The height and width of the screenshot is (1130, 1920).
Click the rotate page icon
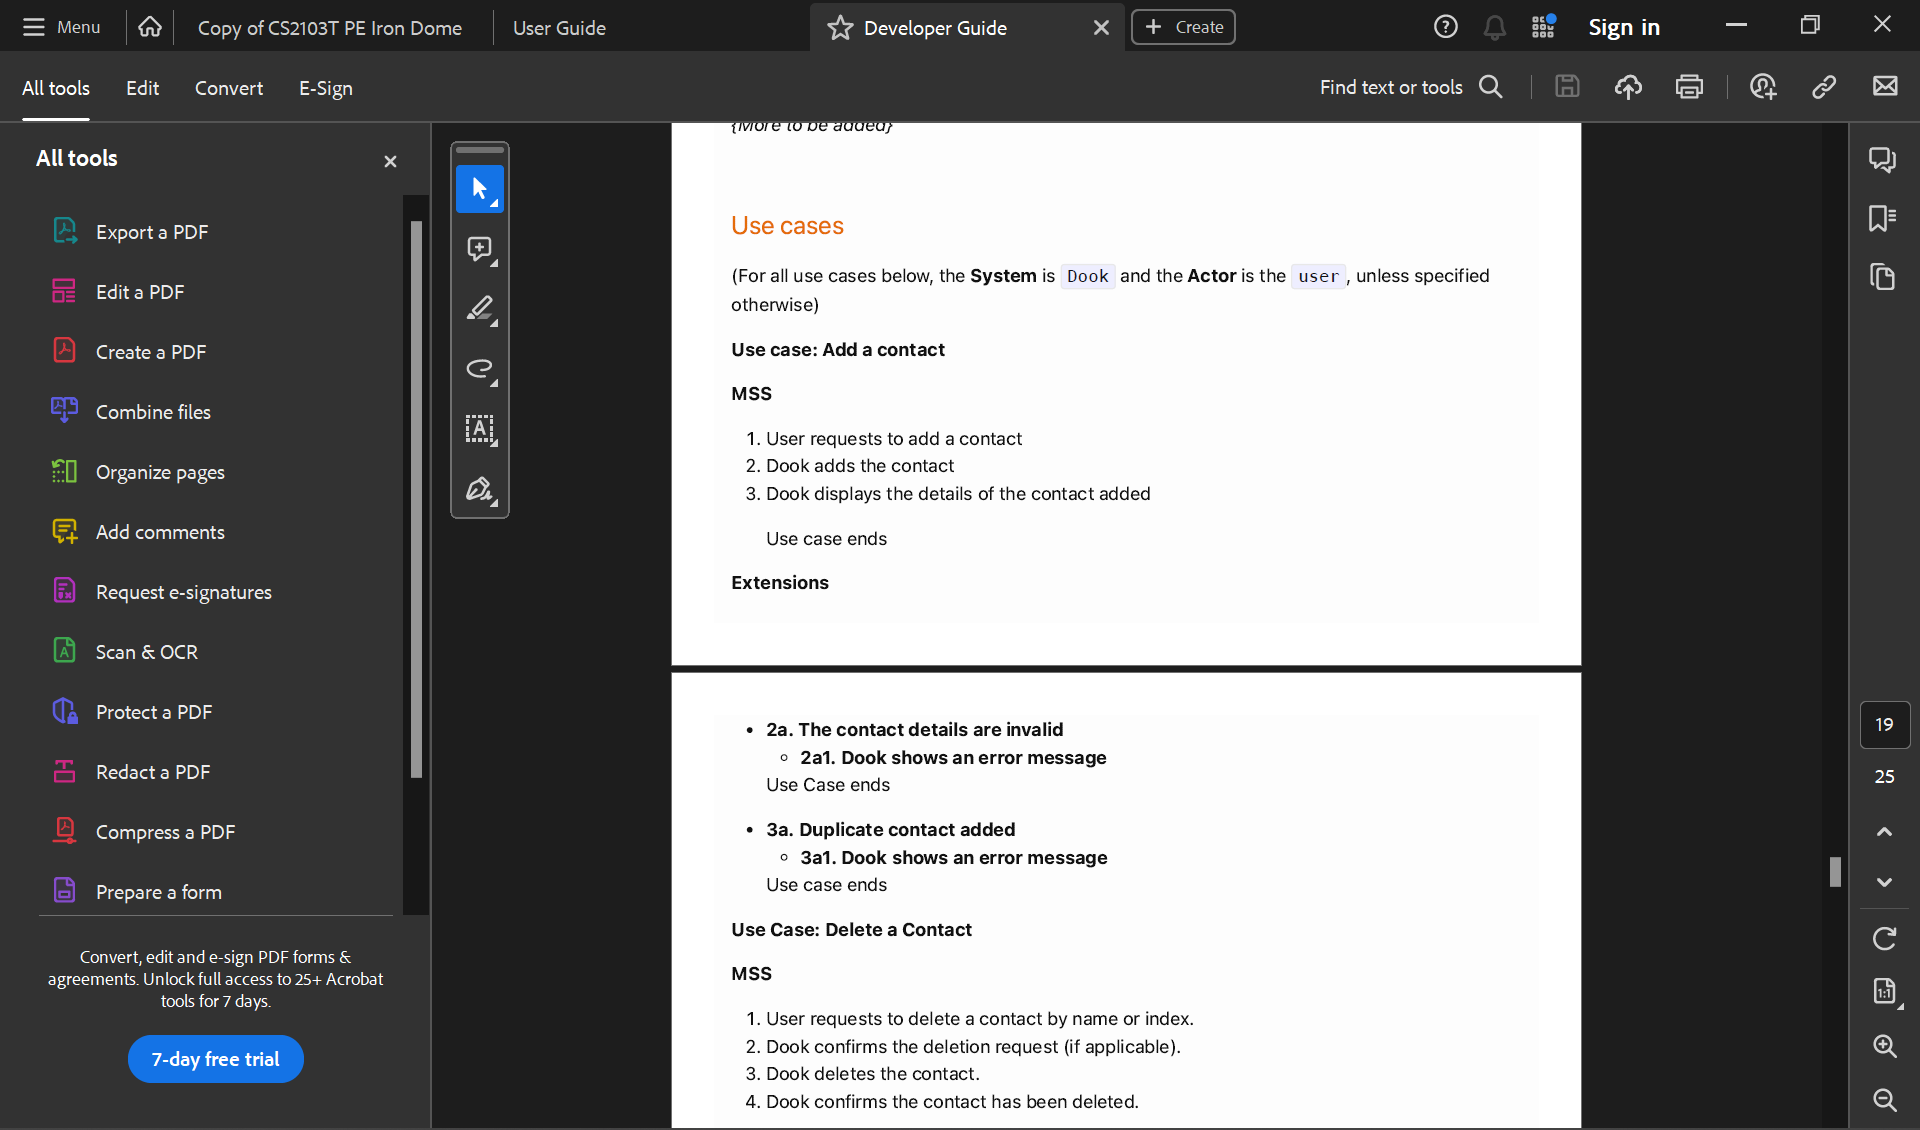[x=1884, y=938]
